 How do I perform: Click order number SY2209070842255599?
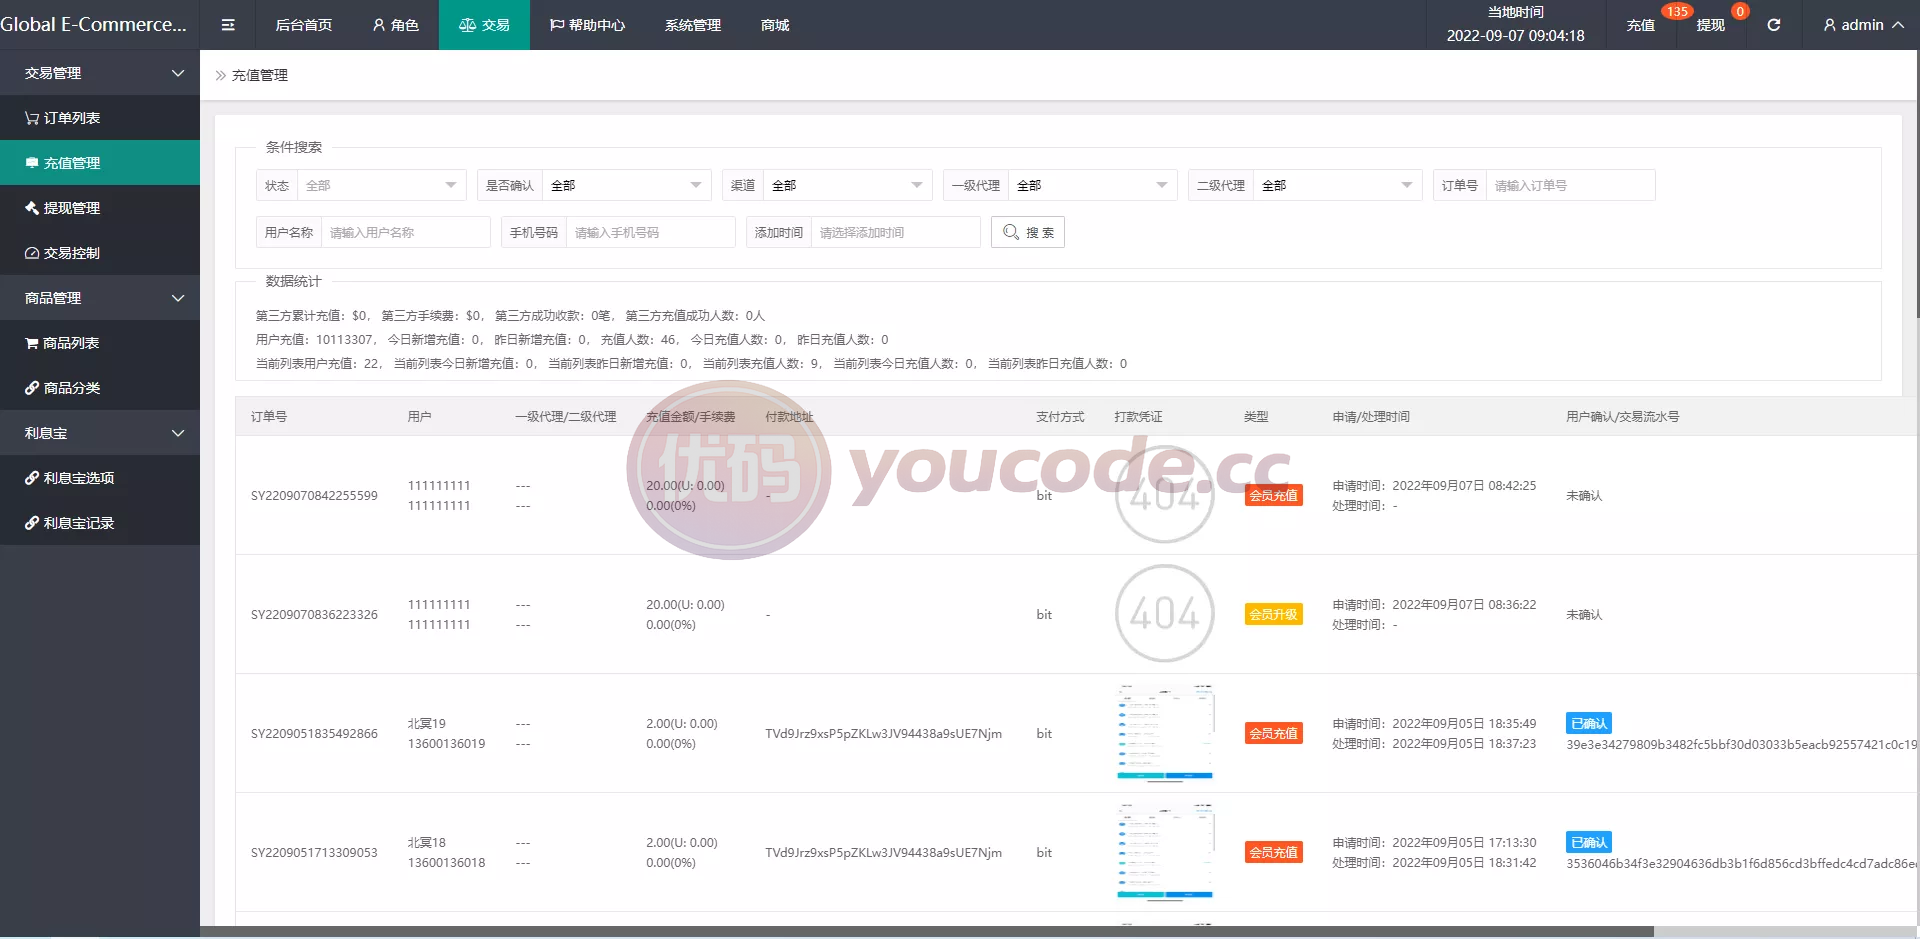coord(314,495)
